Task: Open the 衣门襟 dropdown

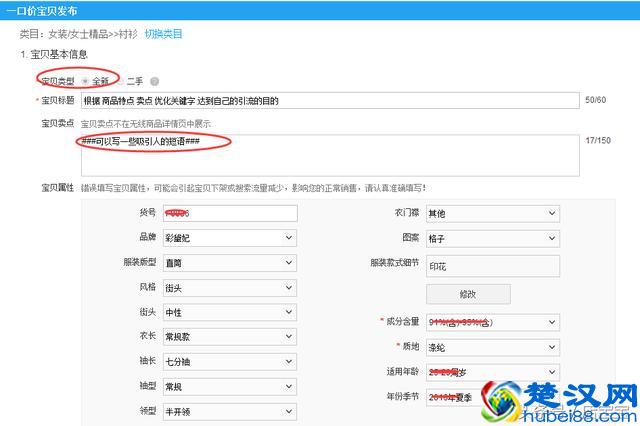Action: (x=492, y=213)
